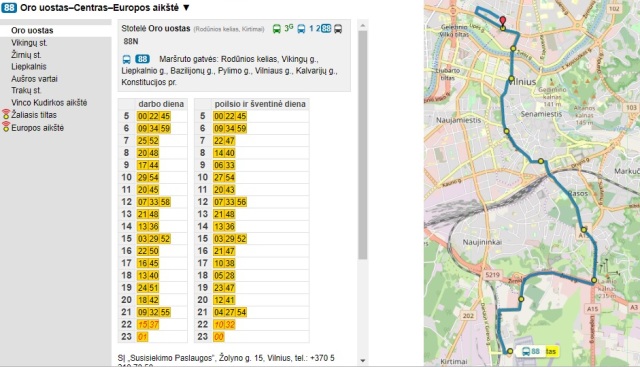Open the route 1 link
This screenshot has height=367, width=640.
tap(311, 29)
